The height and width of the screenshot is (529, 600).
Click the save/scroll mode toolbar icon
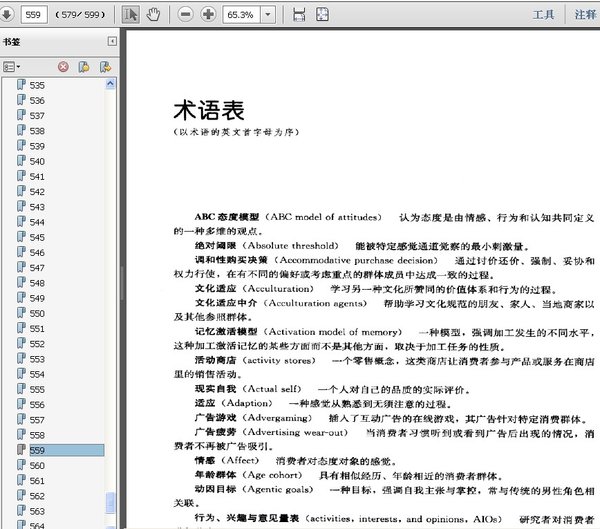(x=298, y=14)
